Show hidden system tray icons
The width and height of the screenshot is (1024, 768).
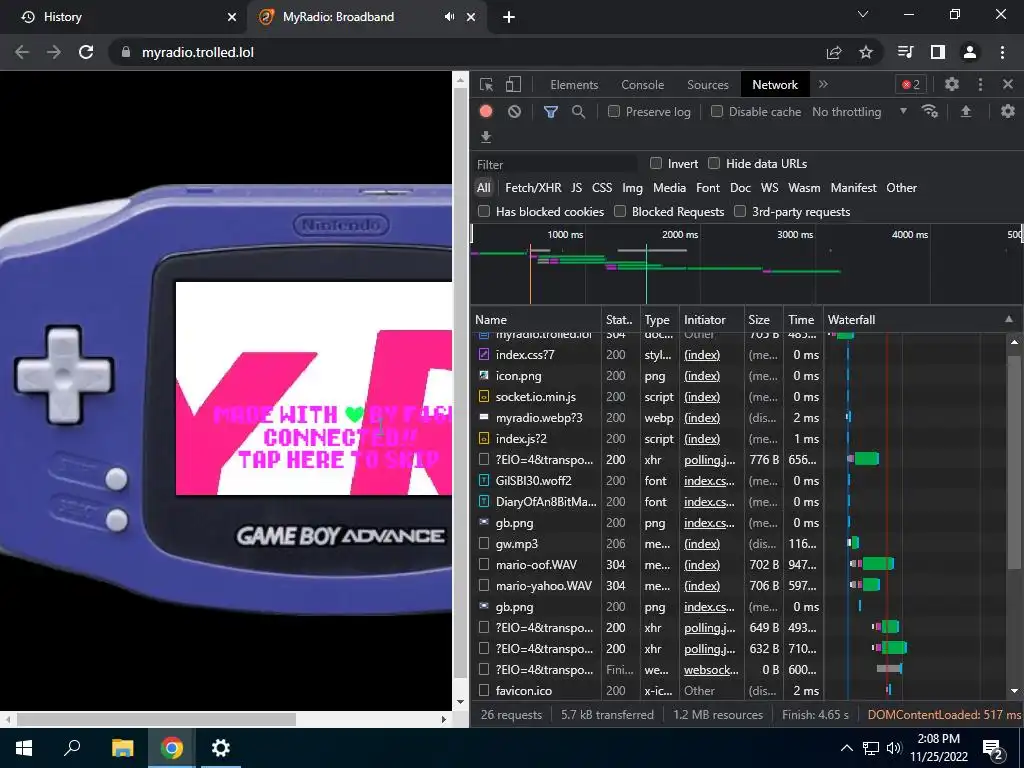coord(846,748)
